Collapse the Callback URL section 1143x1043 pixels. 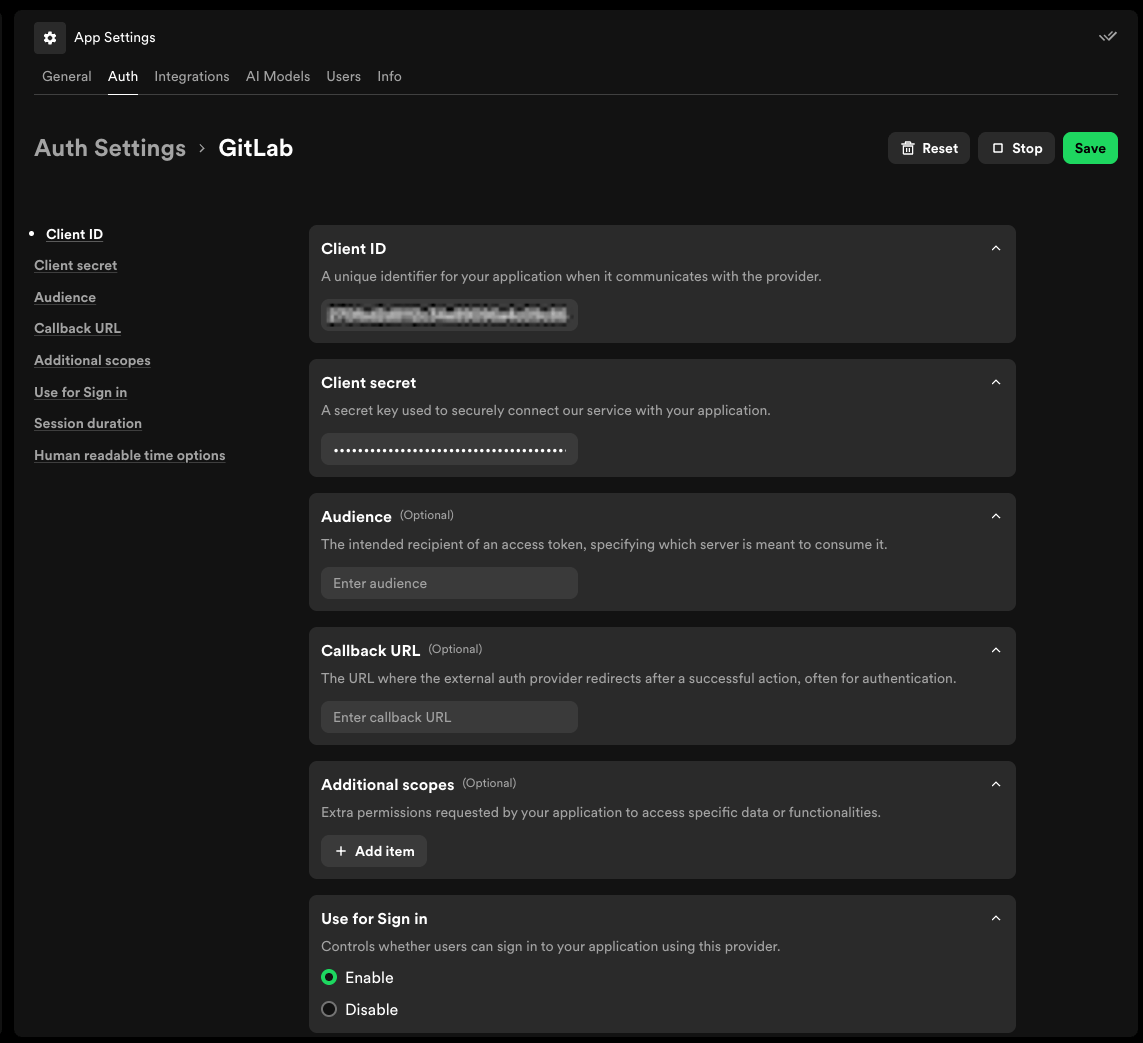[996, 650]
